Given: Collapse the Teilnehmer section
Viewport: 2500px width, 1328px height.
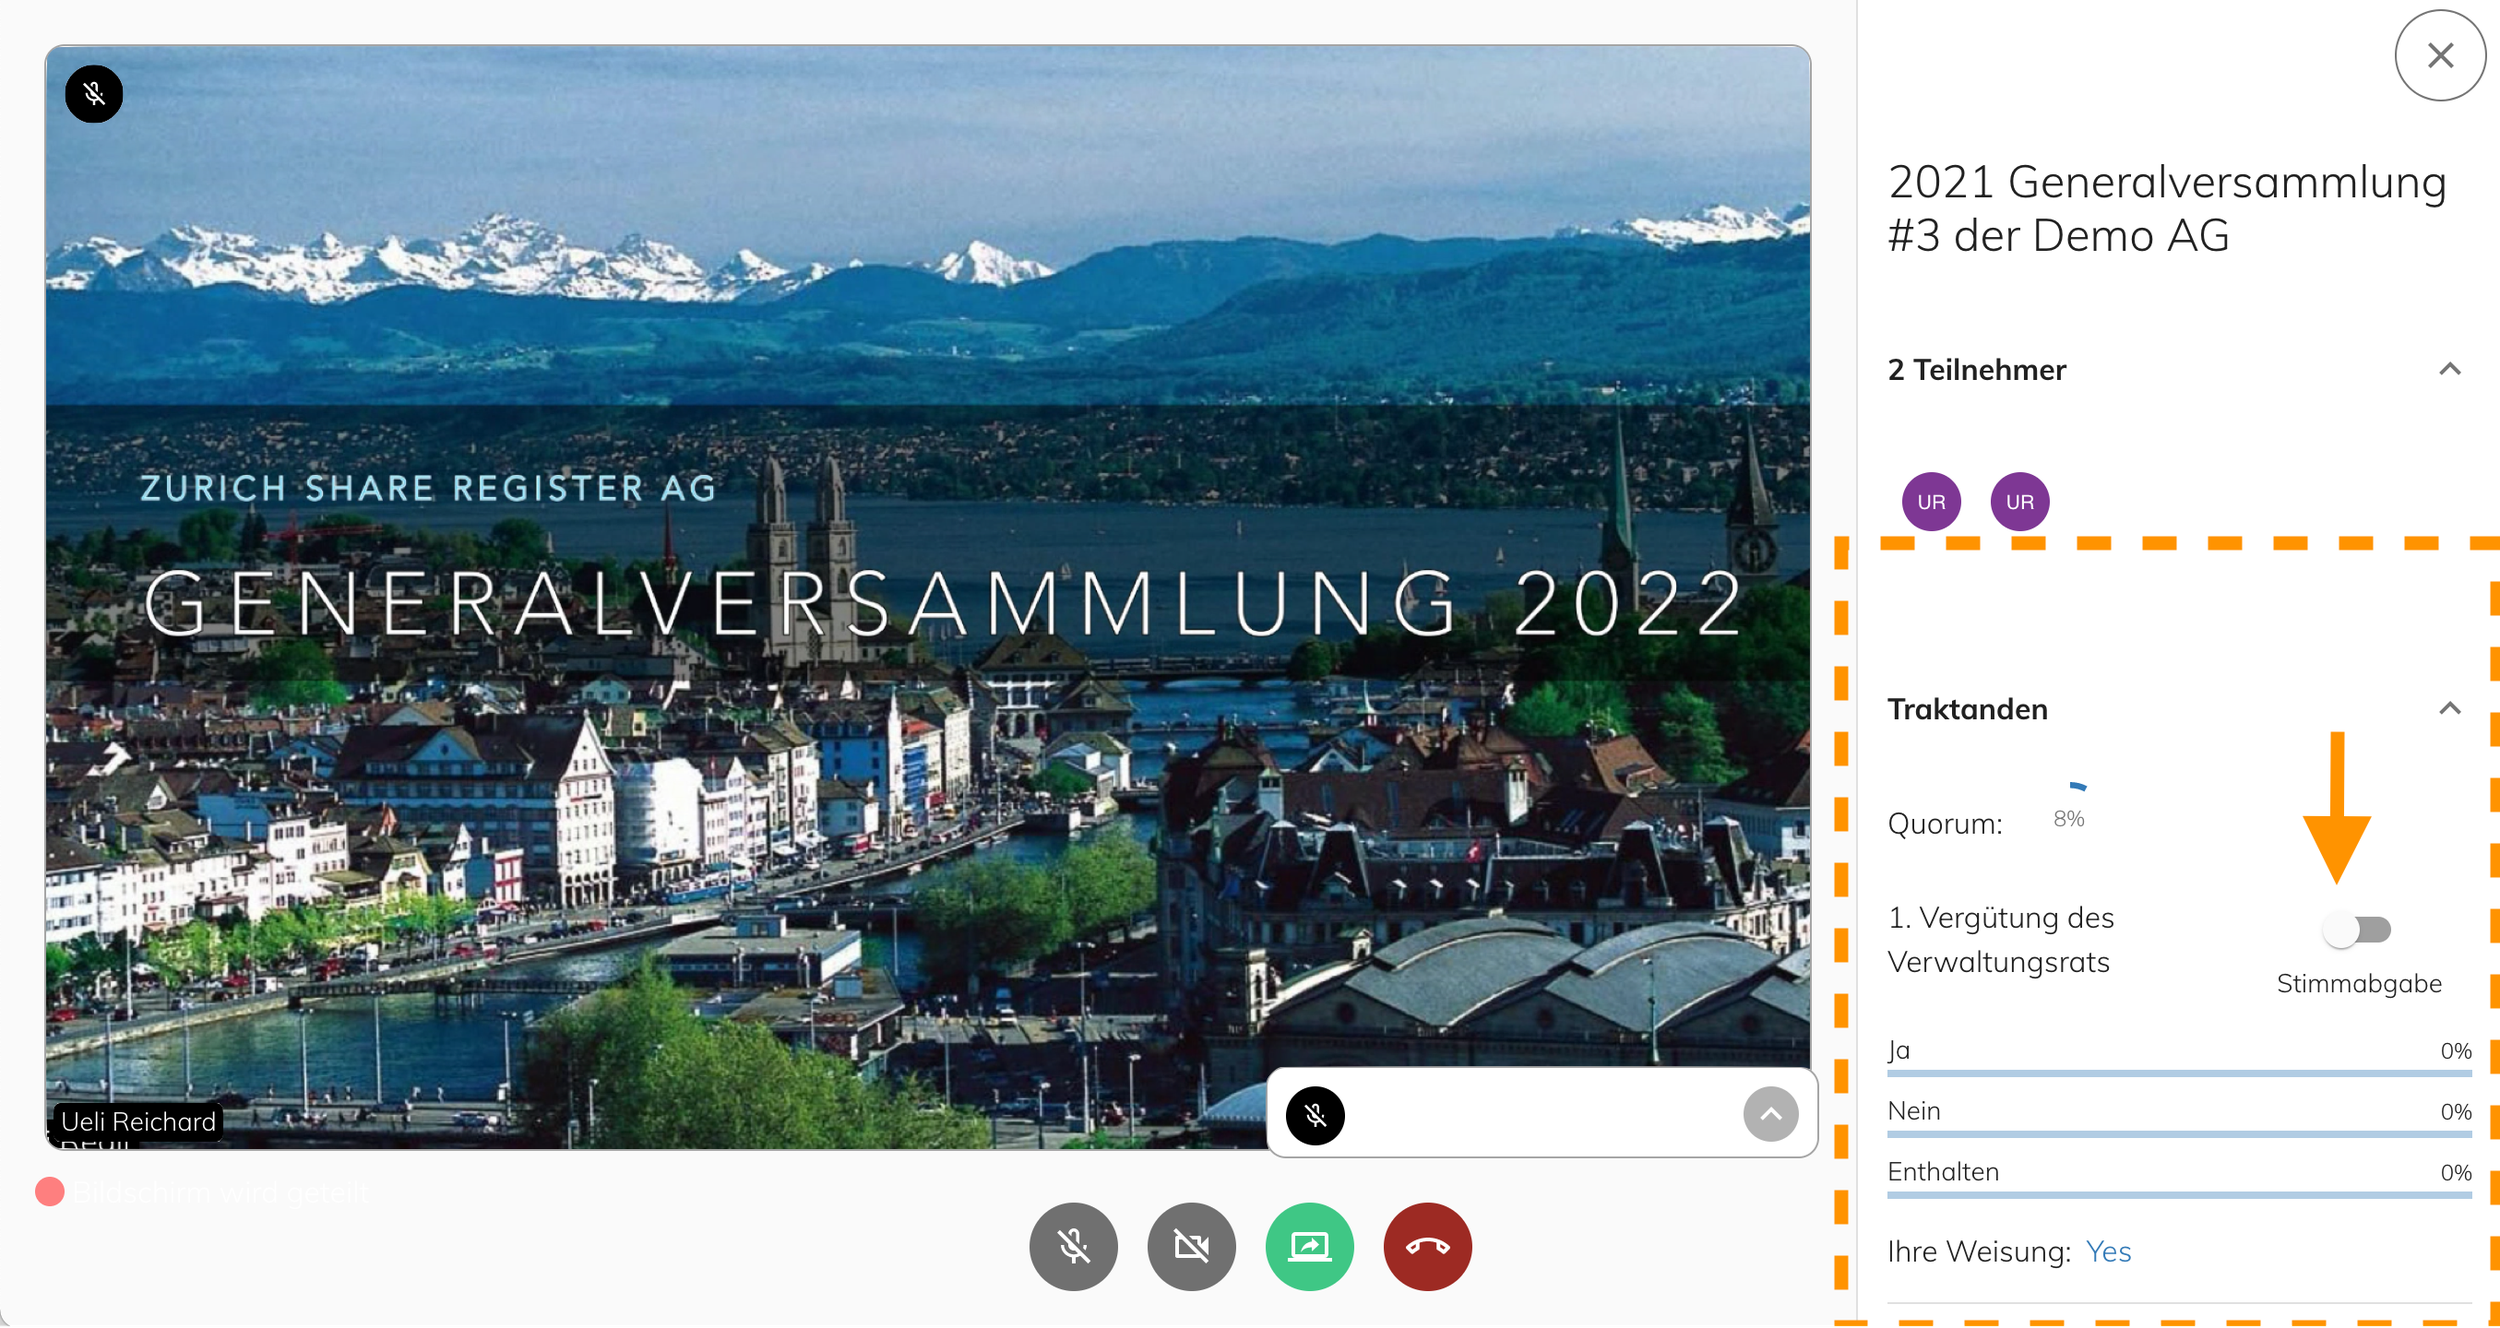Looking at the screenshot, I should point(2449,369).
